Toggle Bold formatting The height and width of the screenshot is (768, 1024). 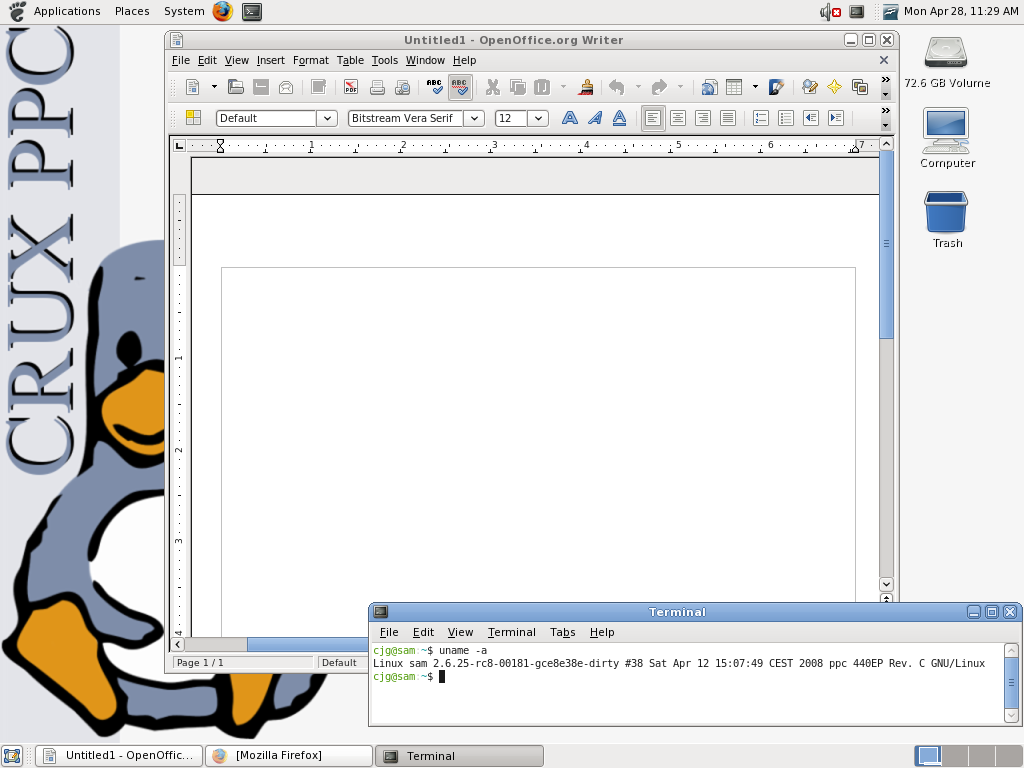[x=569, y=118]
